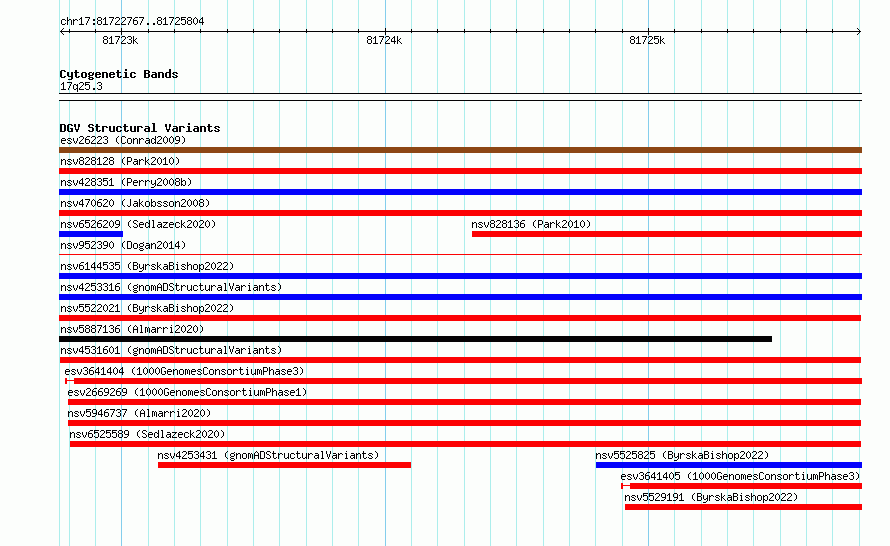Viewport: 890px width, 546px height.
Task: Select the nsv828128 (Park2010) variant label
Action: [120, 161]
